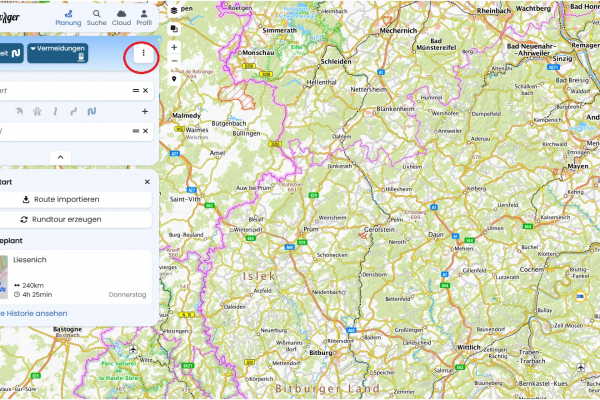Open the map layers selector
600x400 pixels.
coord(174,10)
